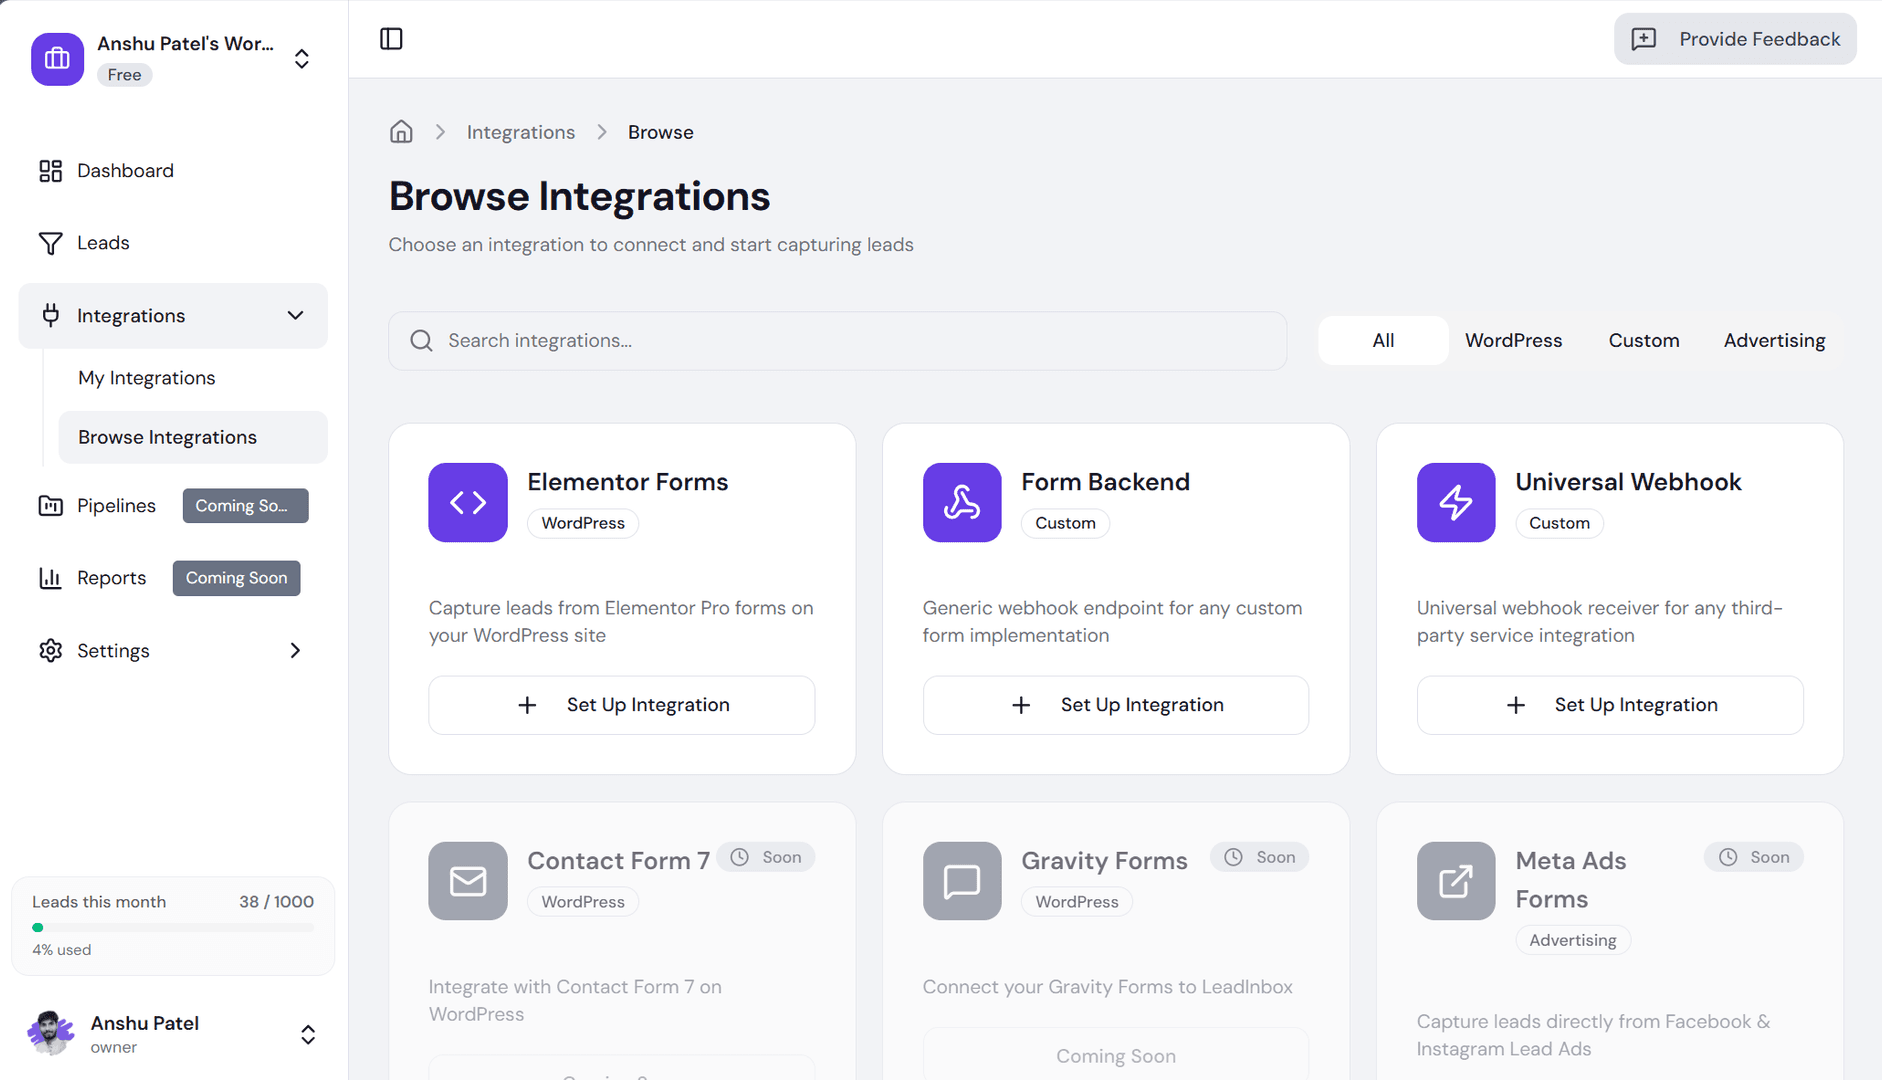The width and height of the screenshot is (1882, 1080).
Task: Click the clock icon on Contact Form 7's Soon badge
Action: (x=740, y=857)
